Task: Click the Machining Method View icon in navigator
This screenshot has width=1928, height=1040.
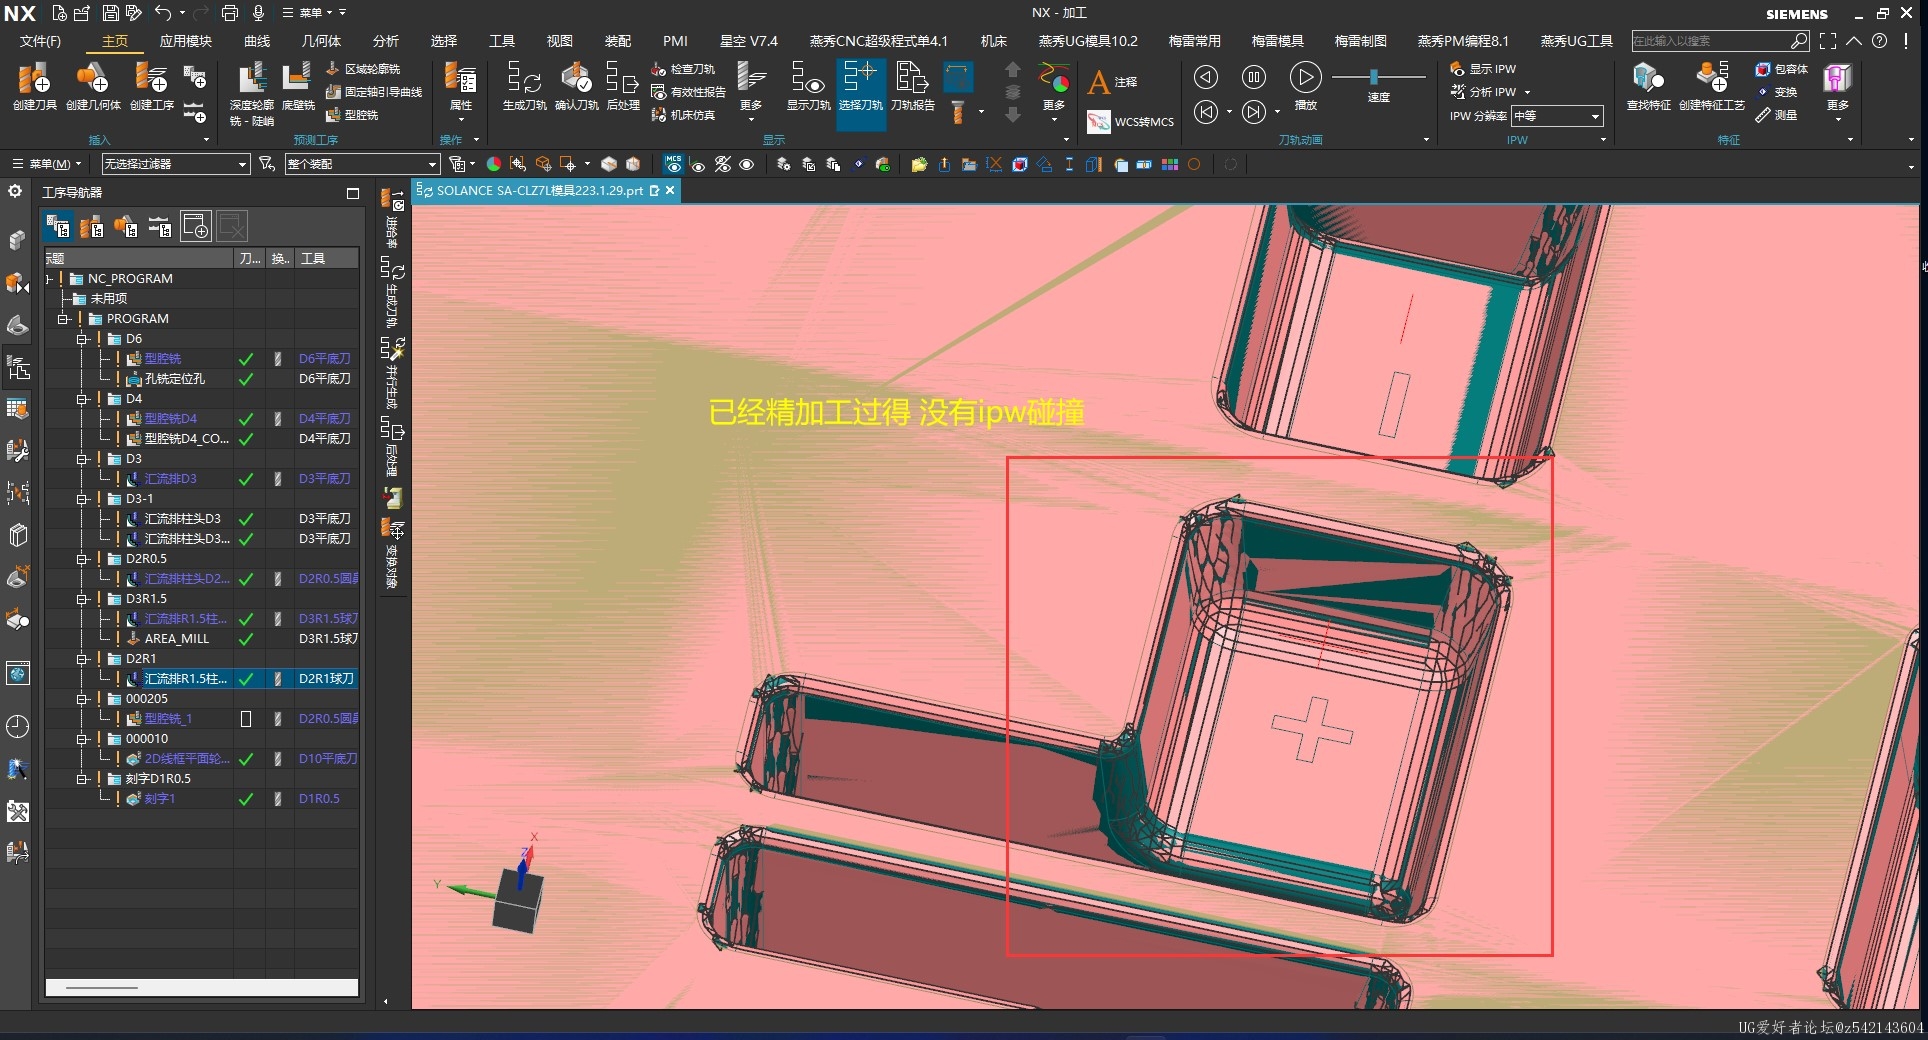Action: coord(160,227)
